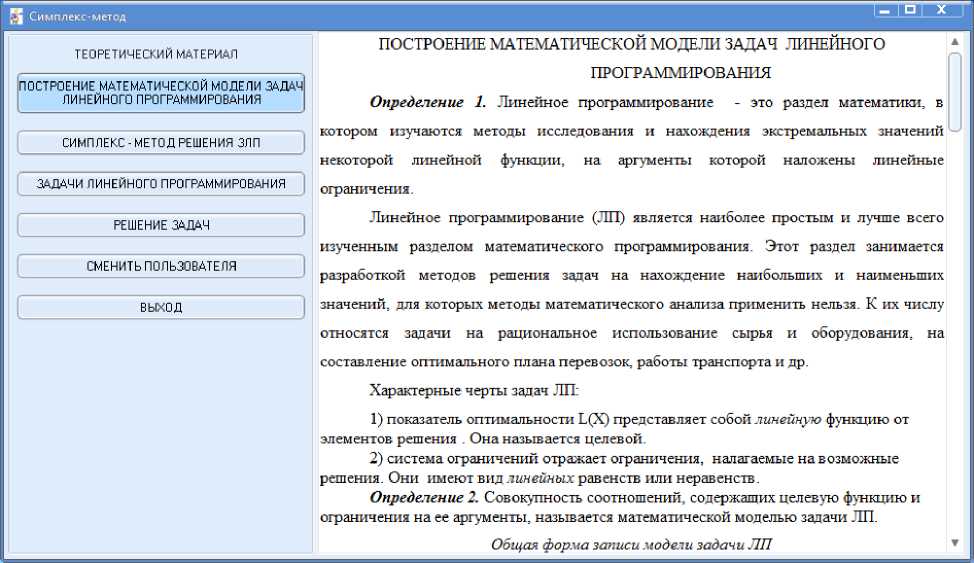Viewport: 974px width, 563px height.
Task: Click the 'Определение 1.' text
Action: coord(428,103)
